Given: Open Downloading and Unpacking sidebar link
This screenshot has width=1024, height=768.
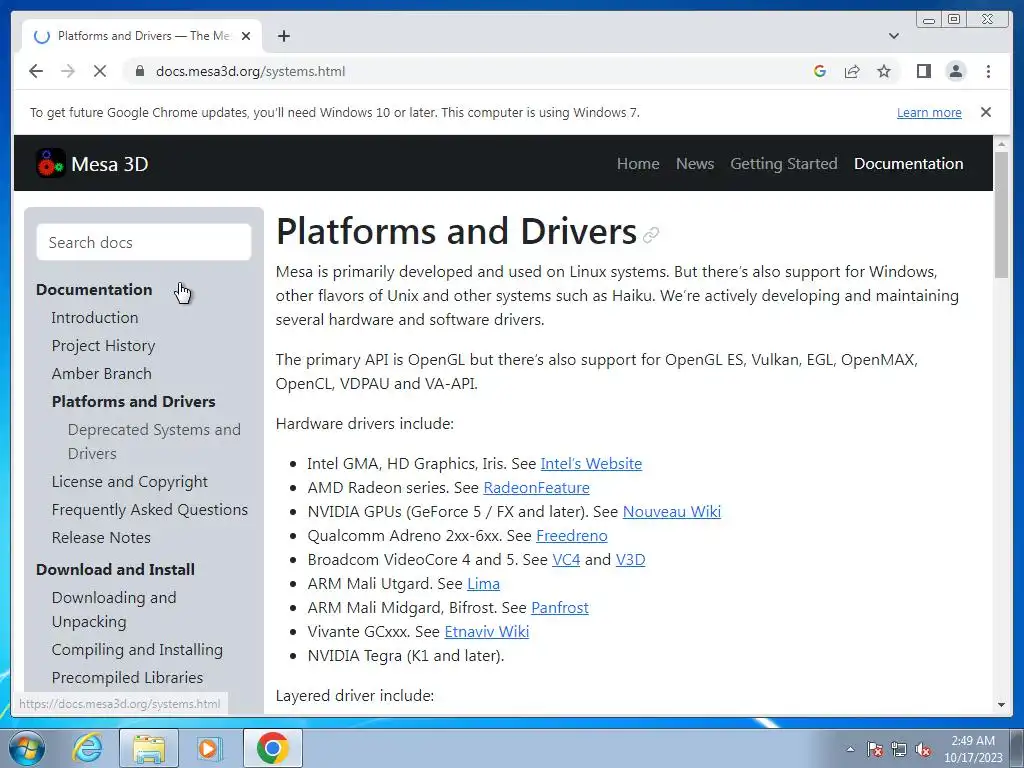Looking at the screenshot, I should pyautogui.click(x=114, y=609).
